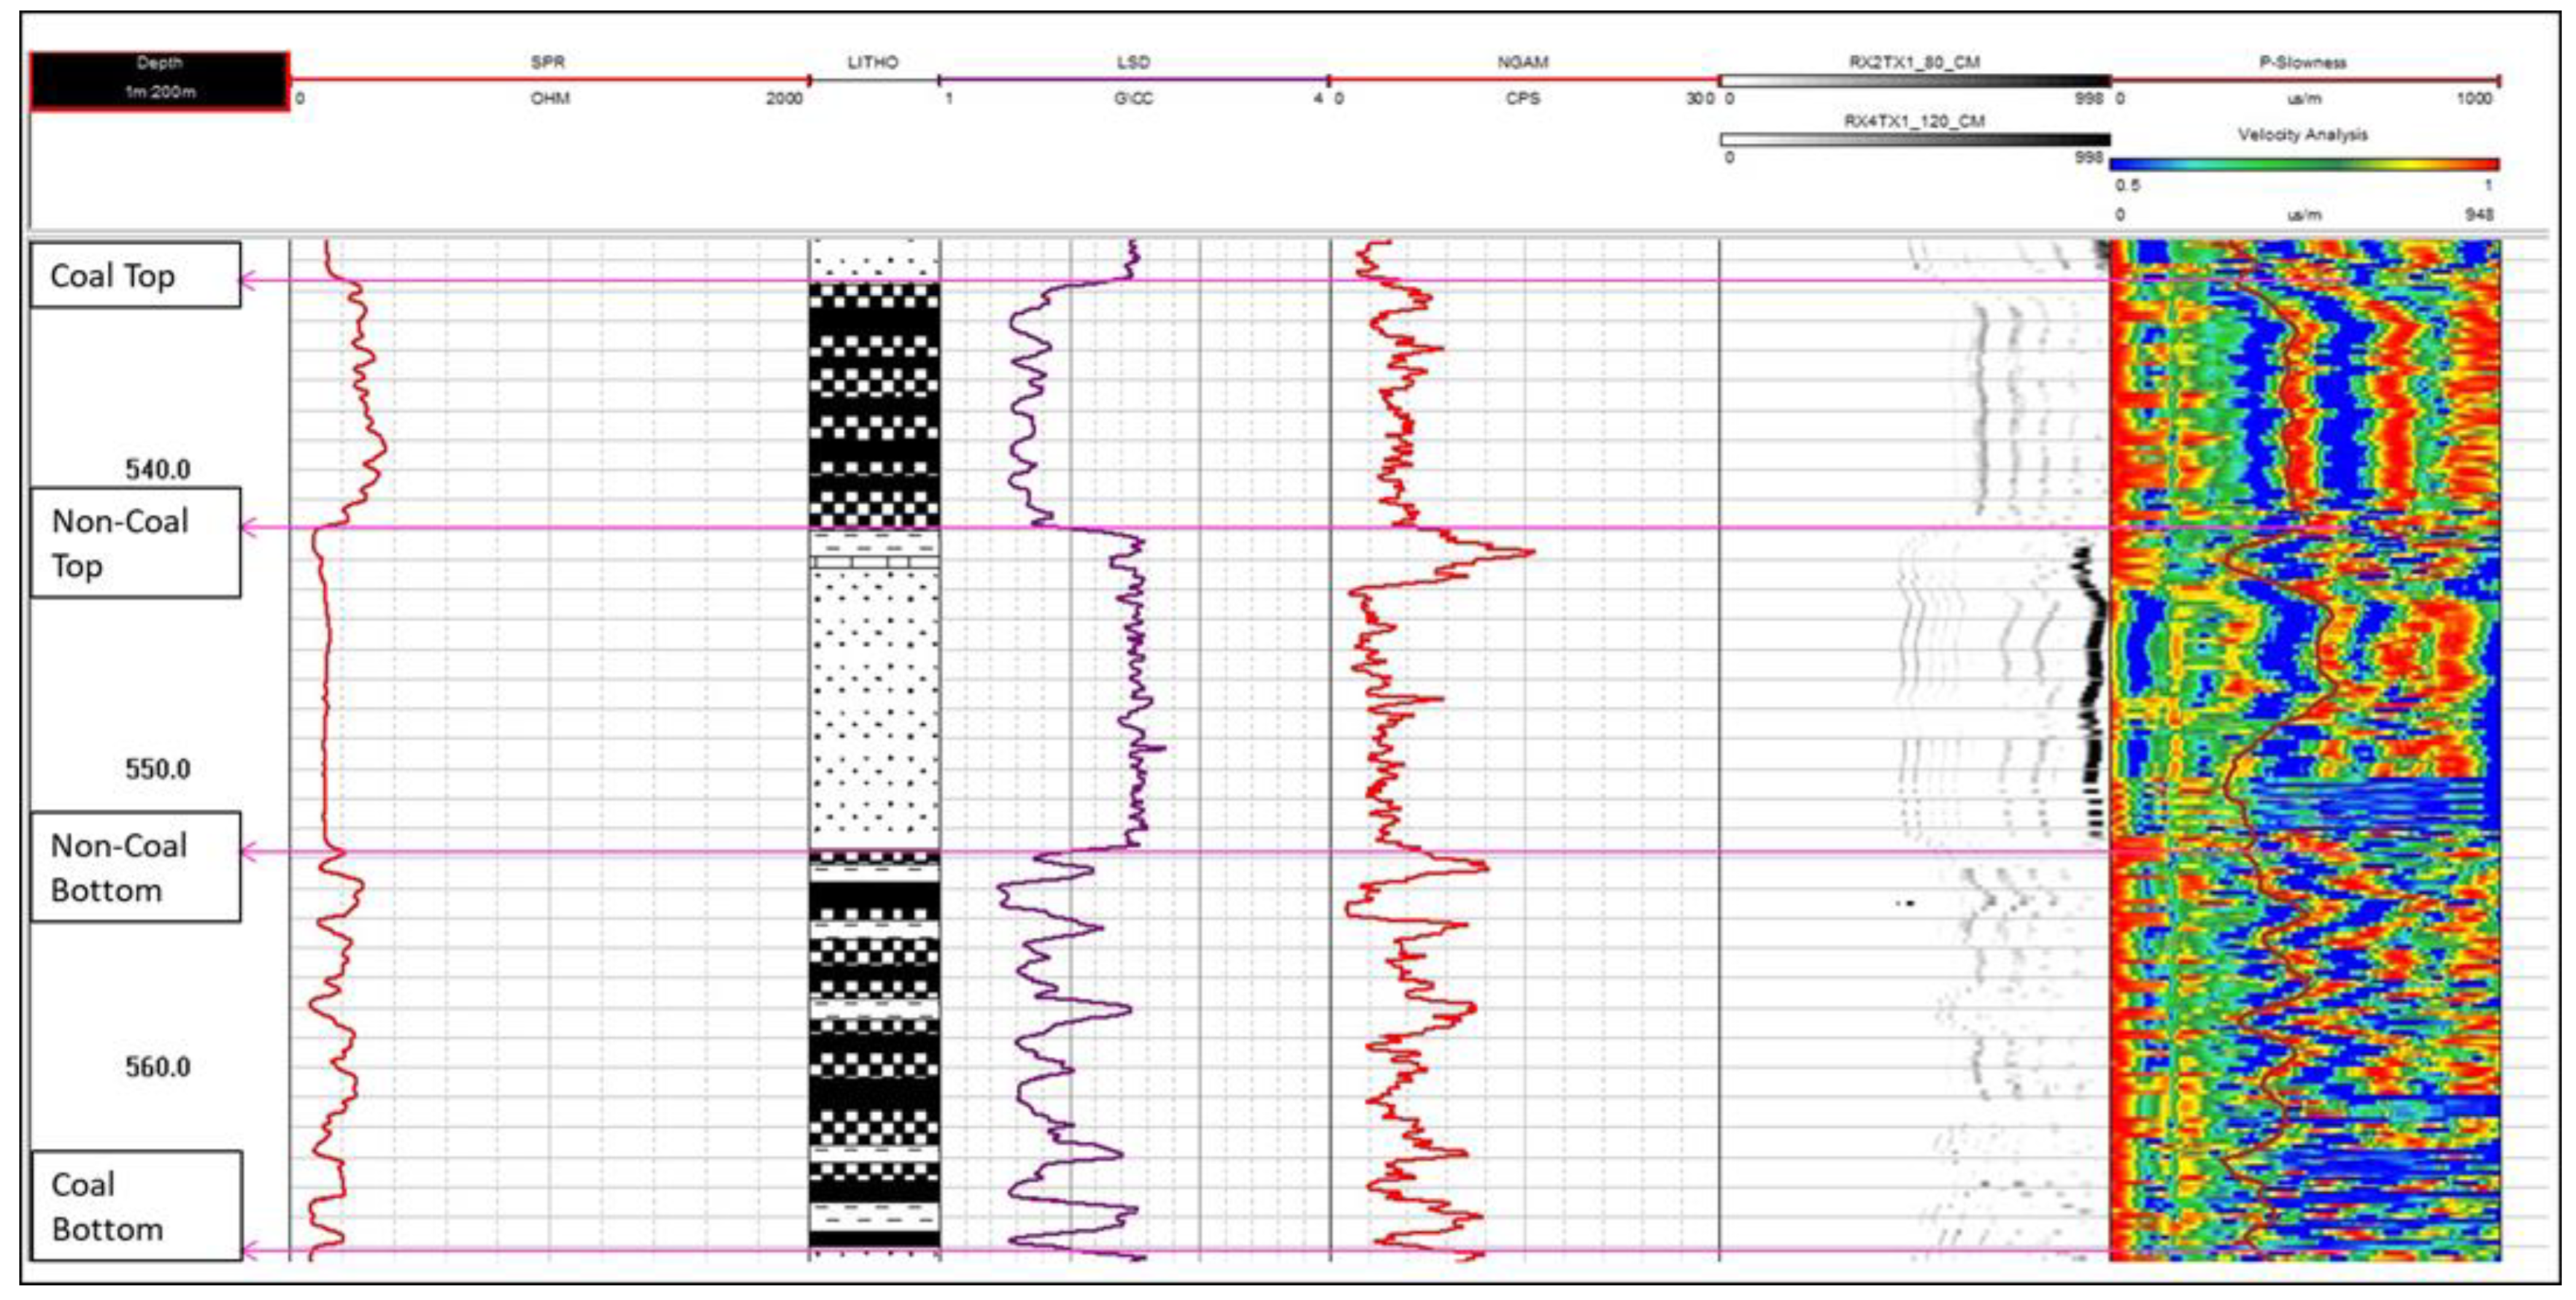Click the Velocity Analysis rainbow color bar
Viewport: 2576px width, 1300px height.
pyautogui.click(x=2303, y=164)
